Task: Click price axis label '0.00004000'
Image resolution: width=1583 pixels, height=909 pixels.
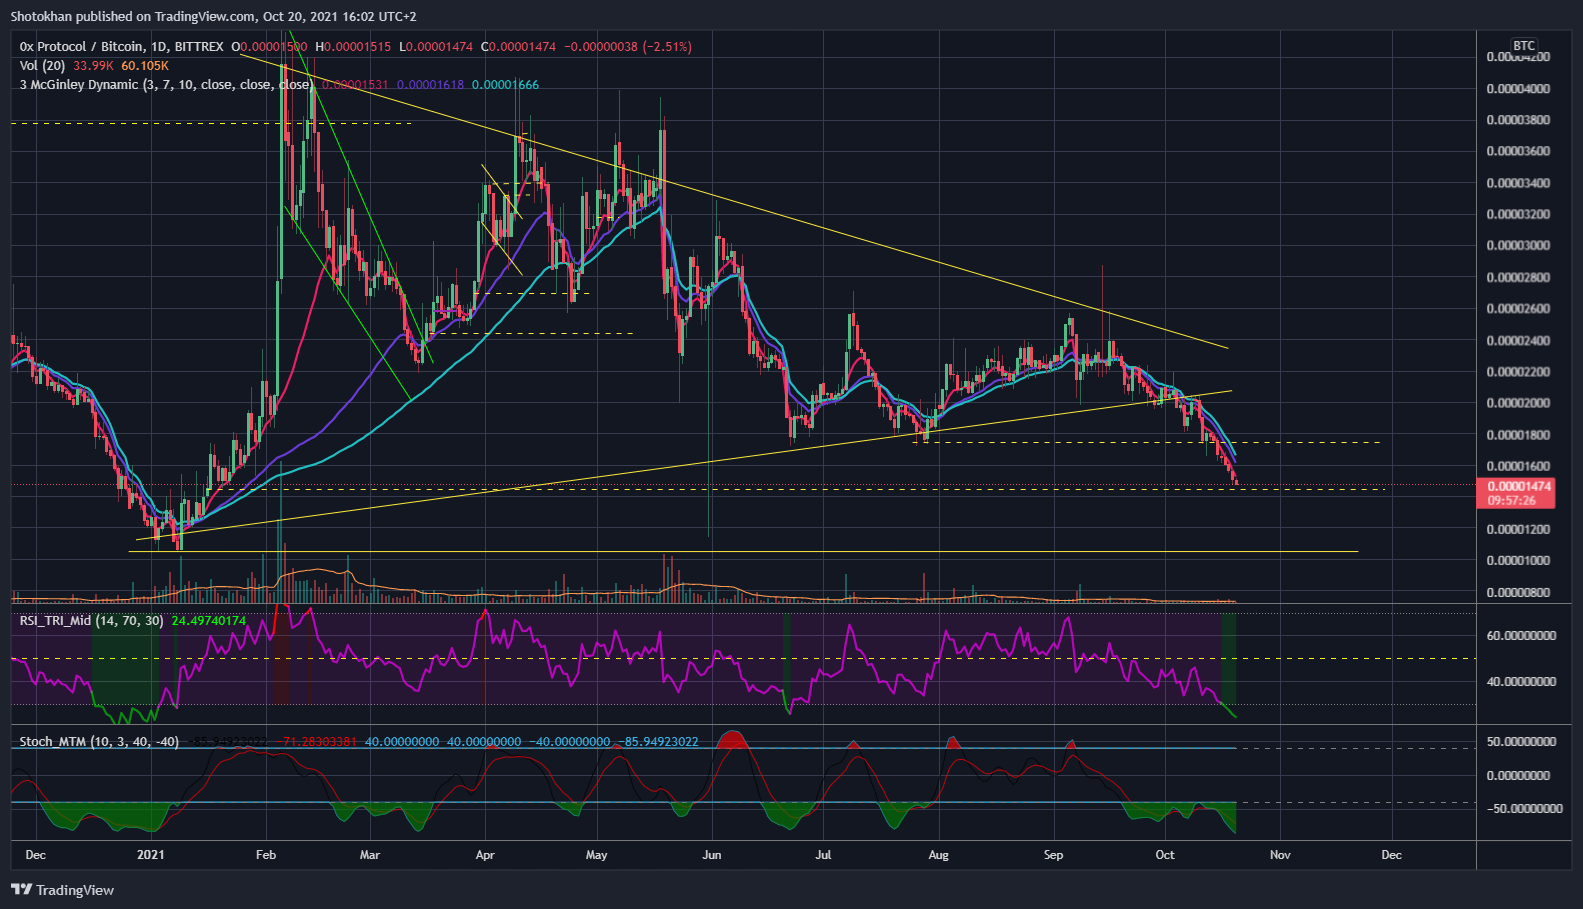Action: [1518, 89]
